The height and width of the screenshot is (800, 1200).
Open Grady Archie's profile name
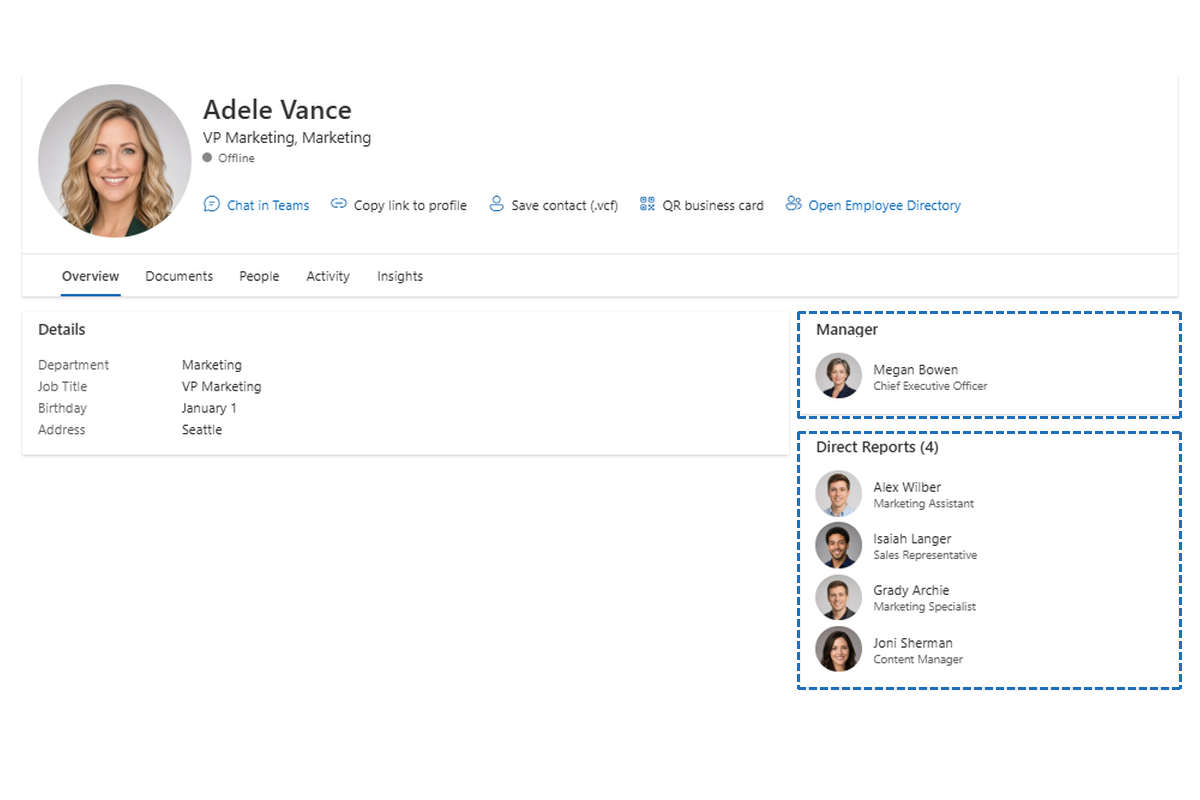(x=911, y=590)
